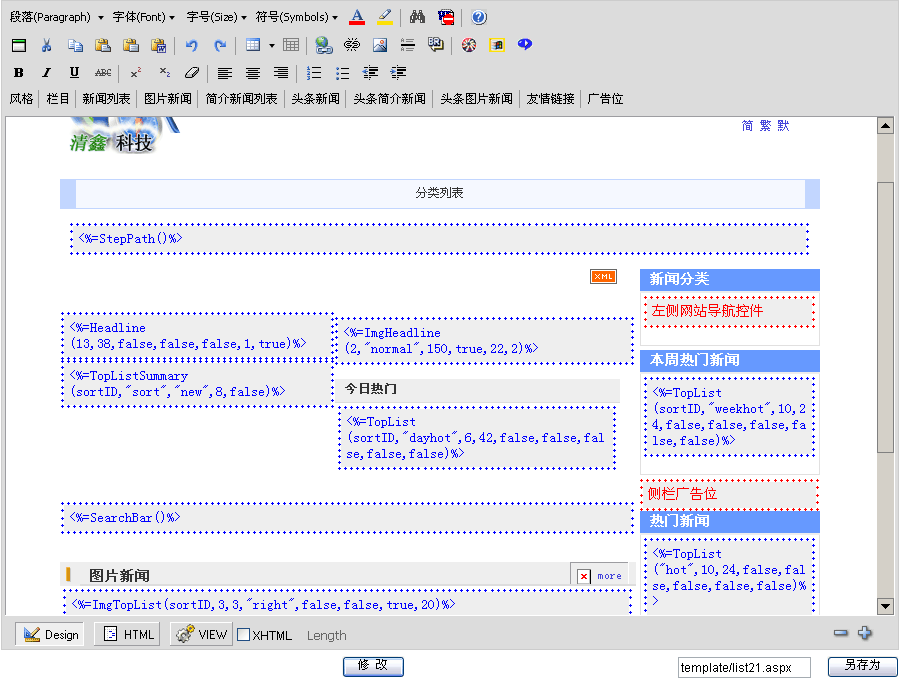
Task: Enlarge the editor with the plus icon
Action: (864, 633)
